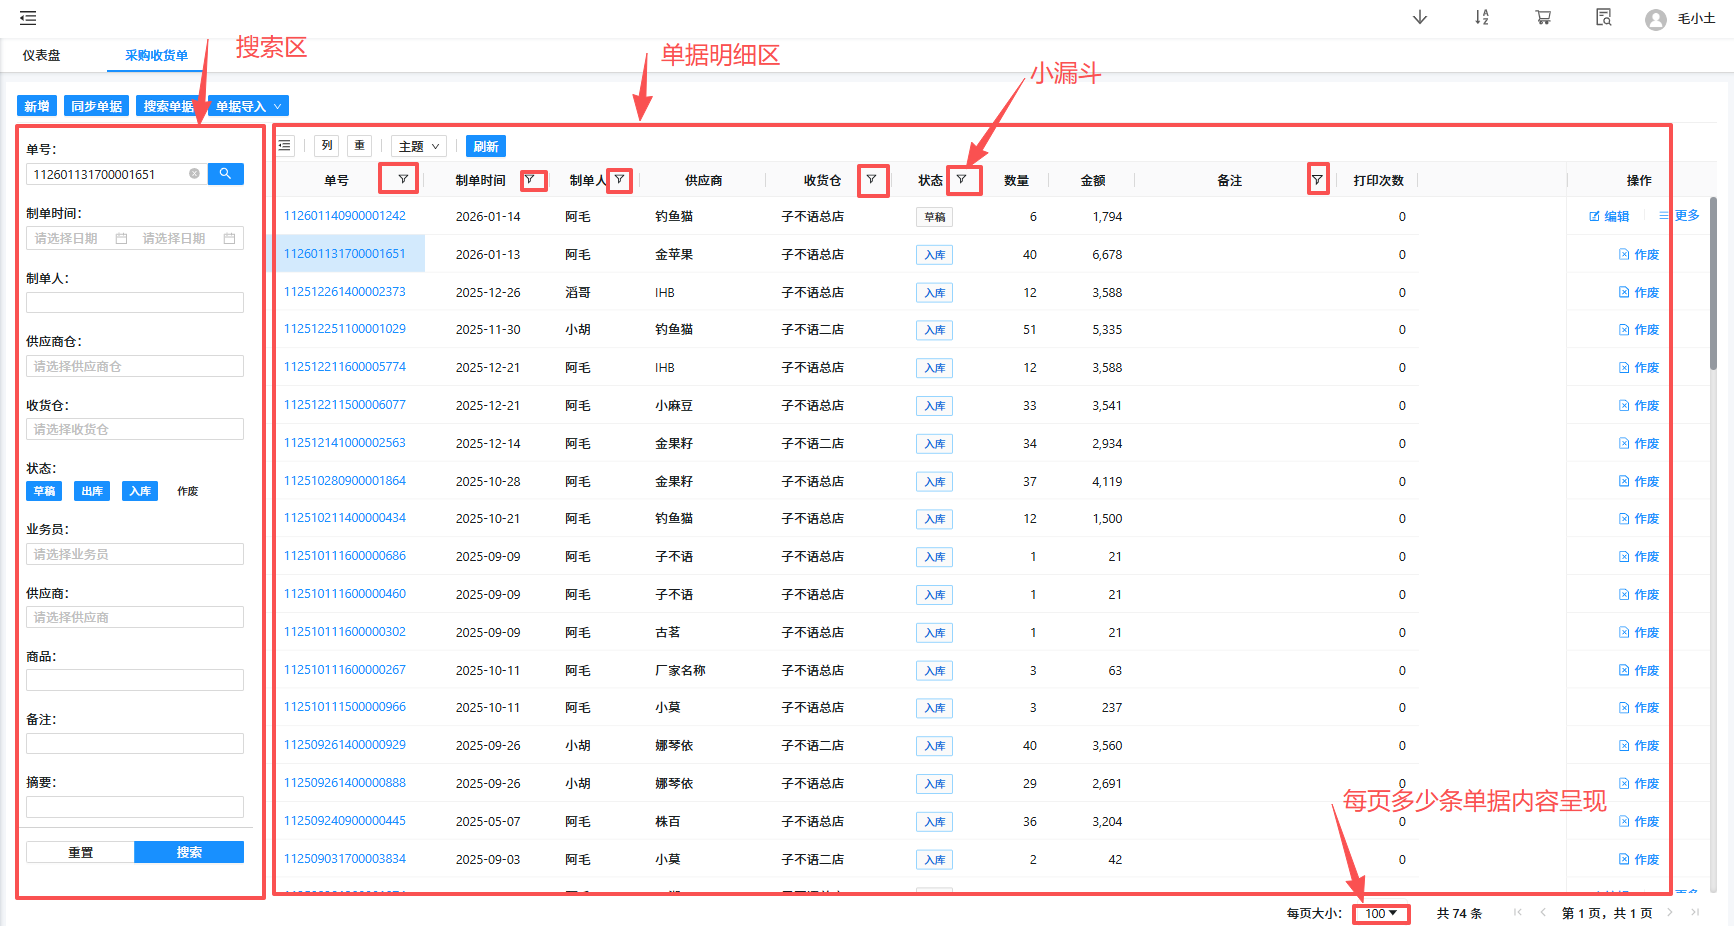This screenshot has width=1734, height=926.
Task: Open the filter funnel on the 单号 column
Action: [x=399, y=180]
